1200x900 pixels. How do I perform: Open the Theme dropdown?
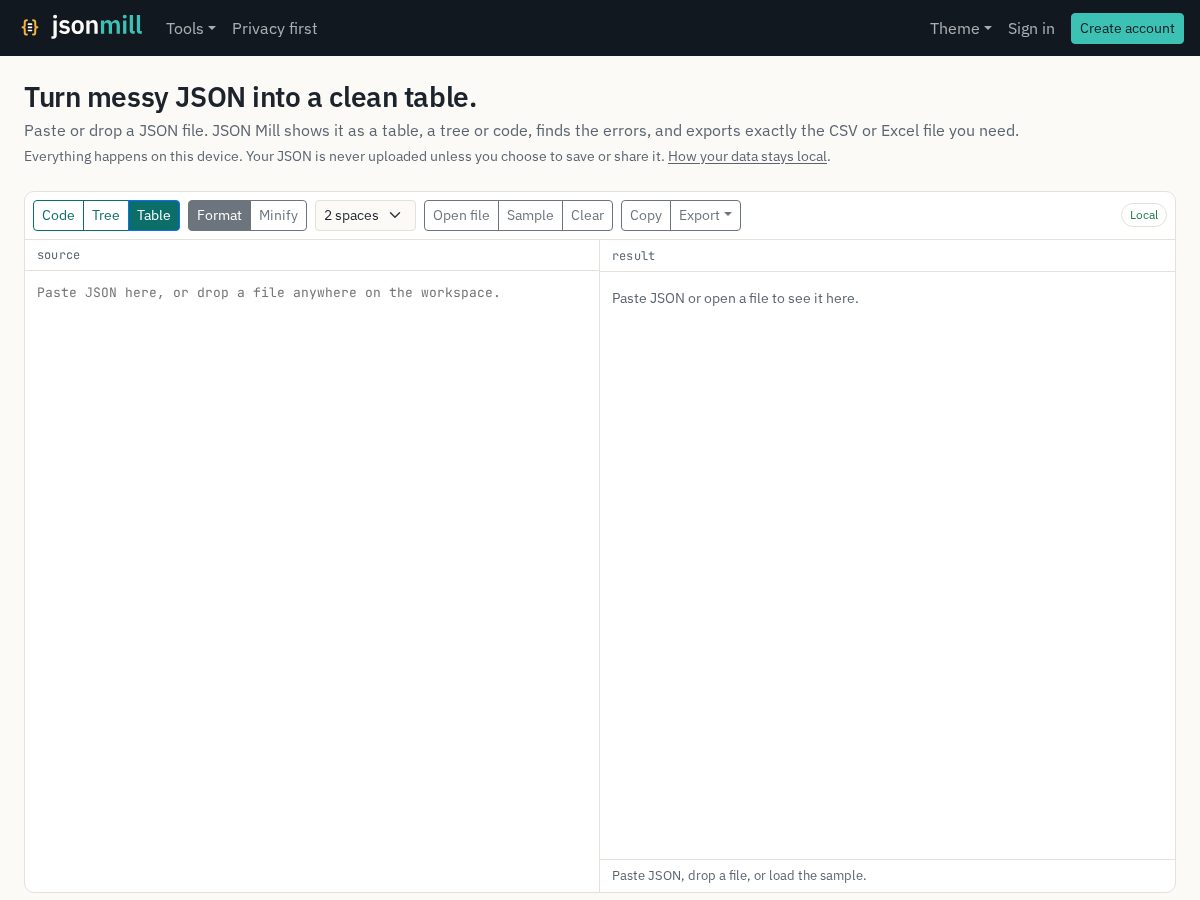961,28
